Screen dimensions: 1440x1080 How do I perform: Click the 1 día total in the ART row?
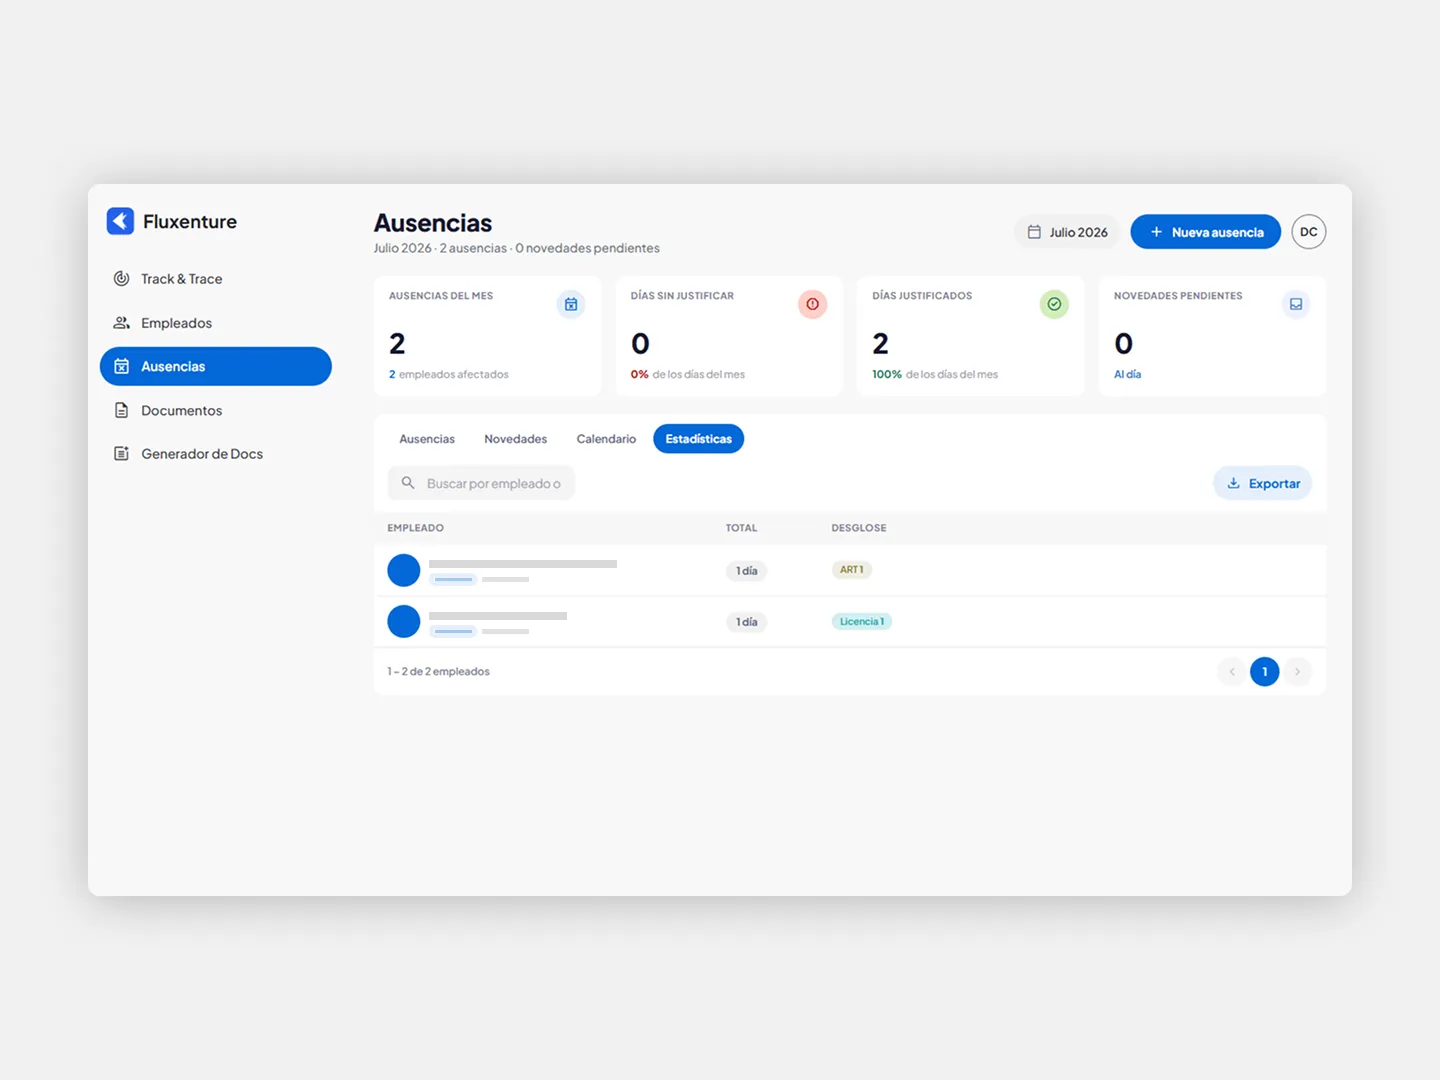pos(747,571)
